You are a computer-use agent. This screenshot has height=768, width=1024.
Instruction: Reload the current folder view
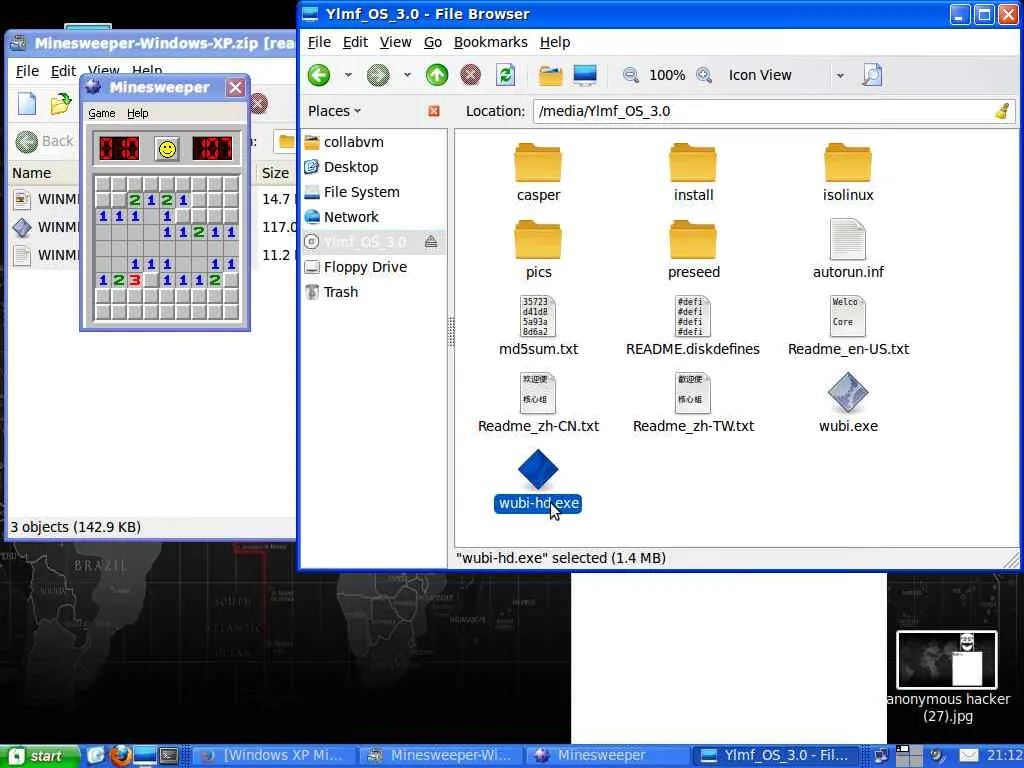tap(505, 75)
